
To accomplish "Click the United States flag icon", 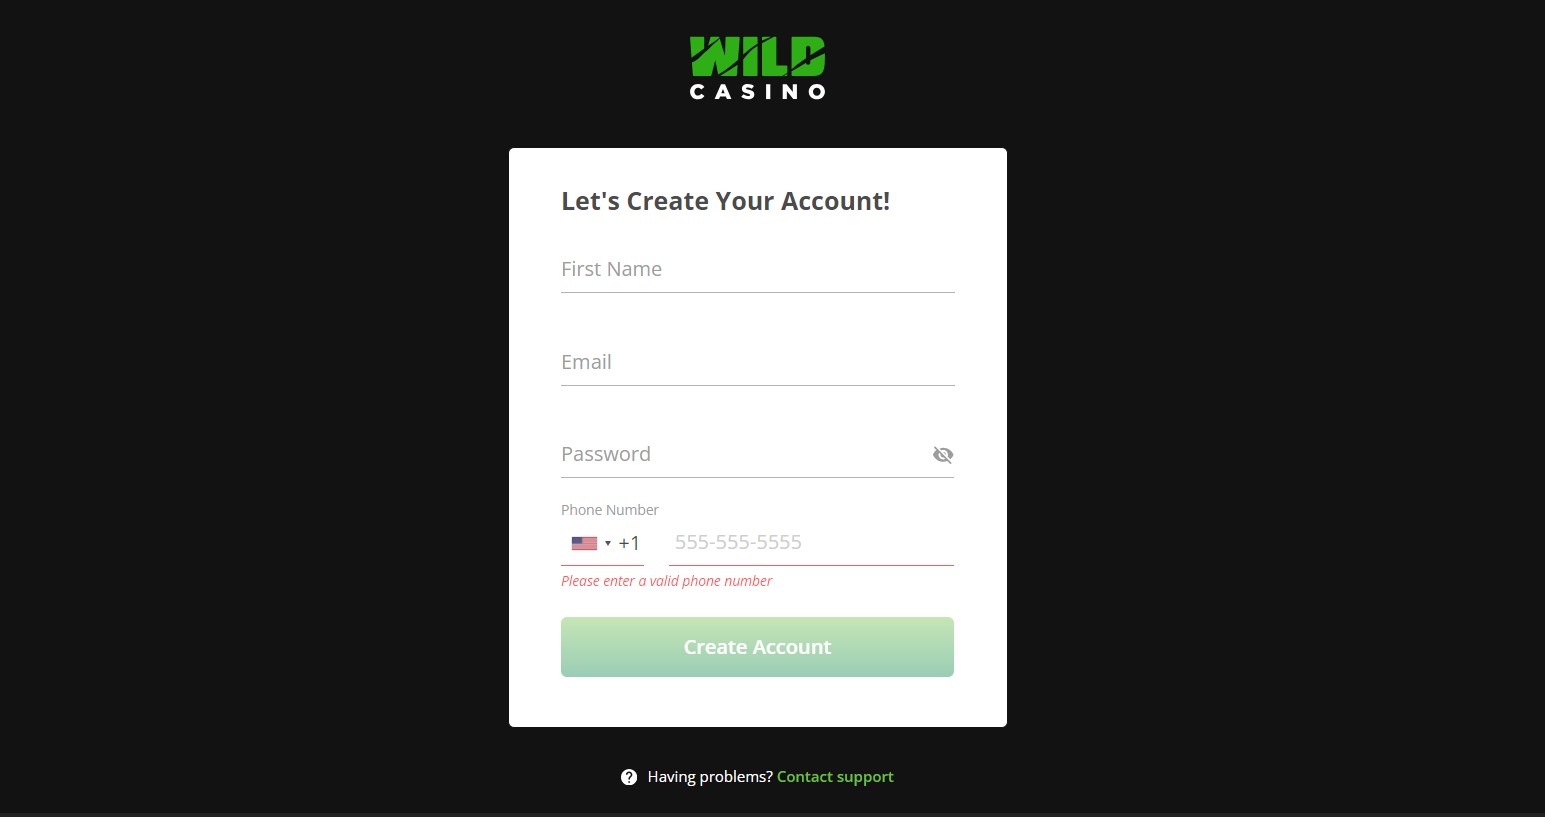I will [584, 544].
